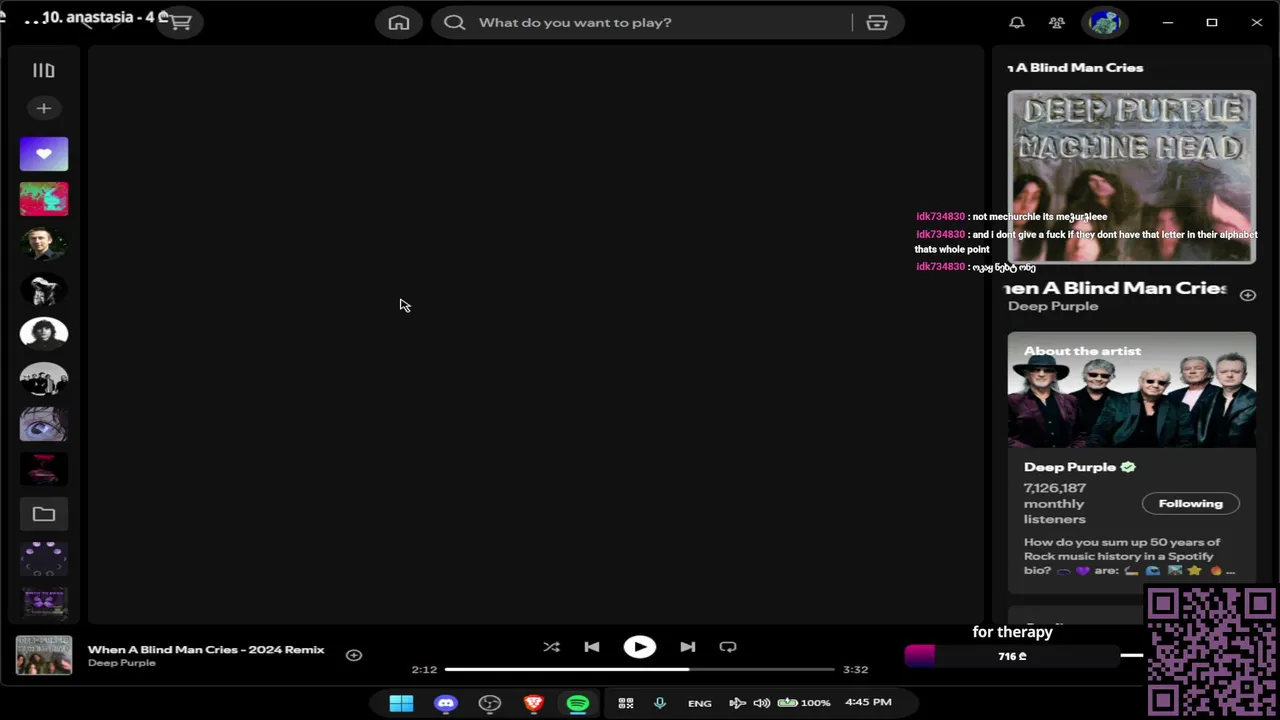Unfollow Deep Purple with Following button
1280x720 pixels.
click(1191, 503)
